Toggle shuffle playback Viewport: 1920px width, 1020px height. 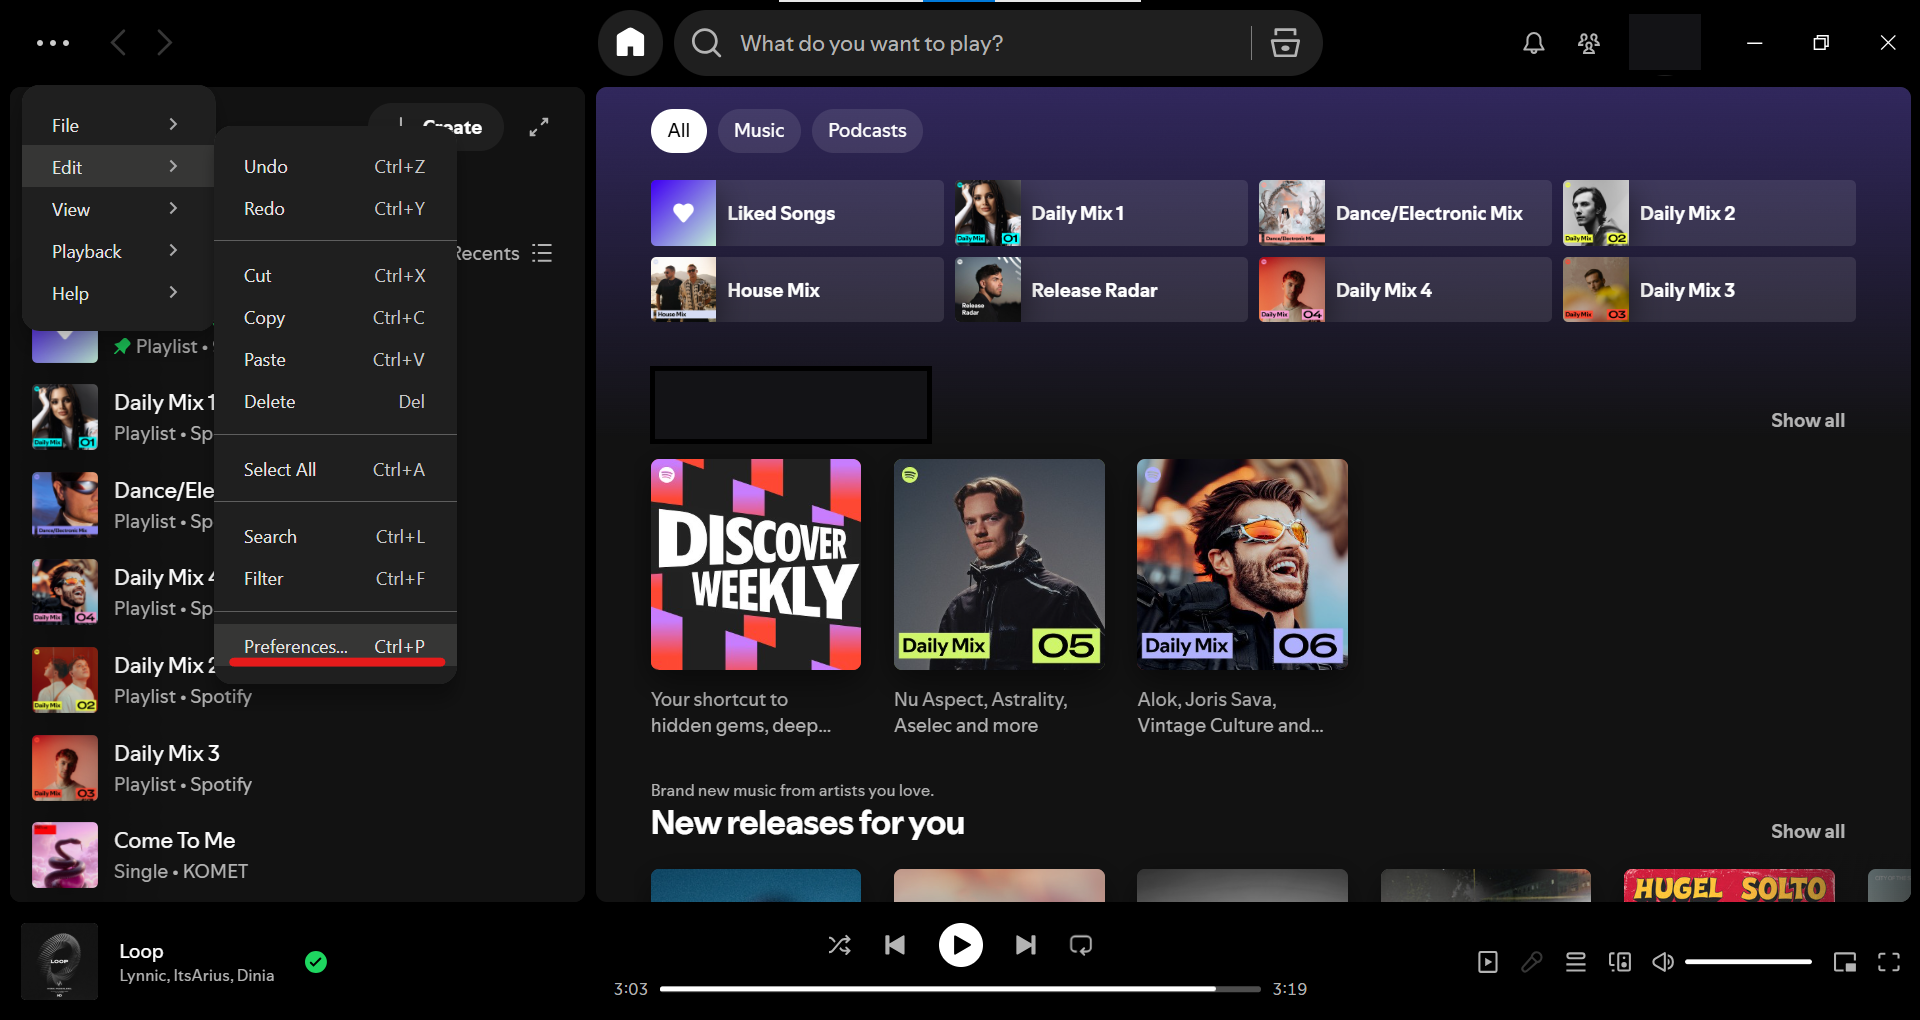point(840,945)
